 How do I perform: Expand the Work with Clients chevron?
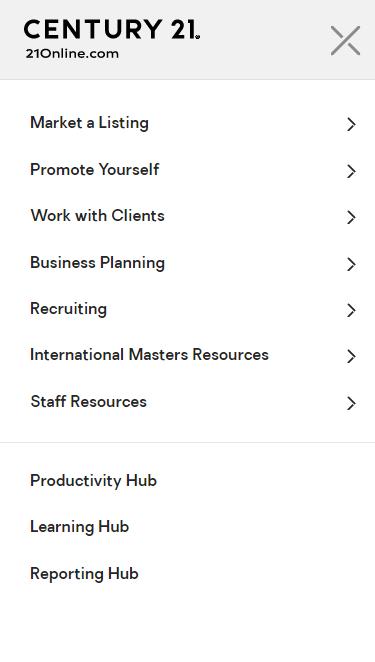pos(351,217)
